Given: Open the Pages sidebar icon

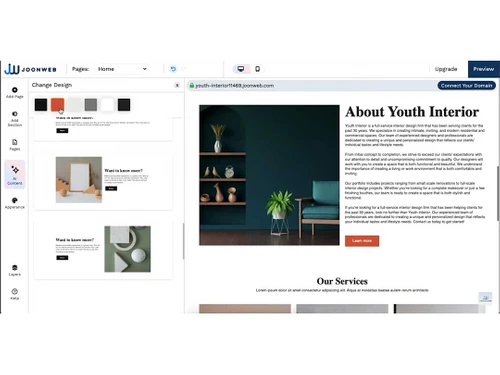Looking at the screenshot, I should click(15, 145).
